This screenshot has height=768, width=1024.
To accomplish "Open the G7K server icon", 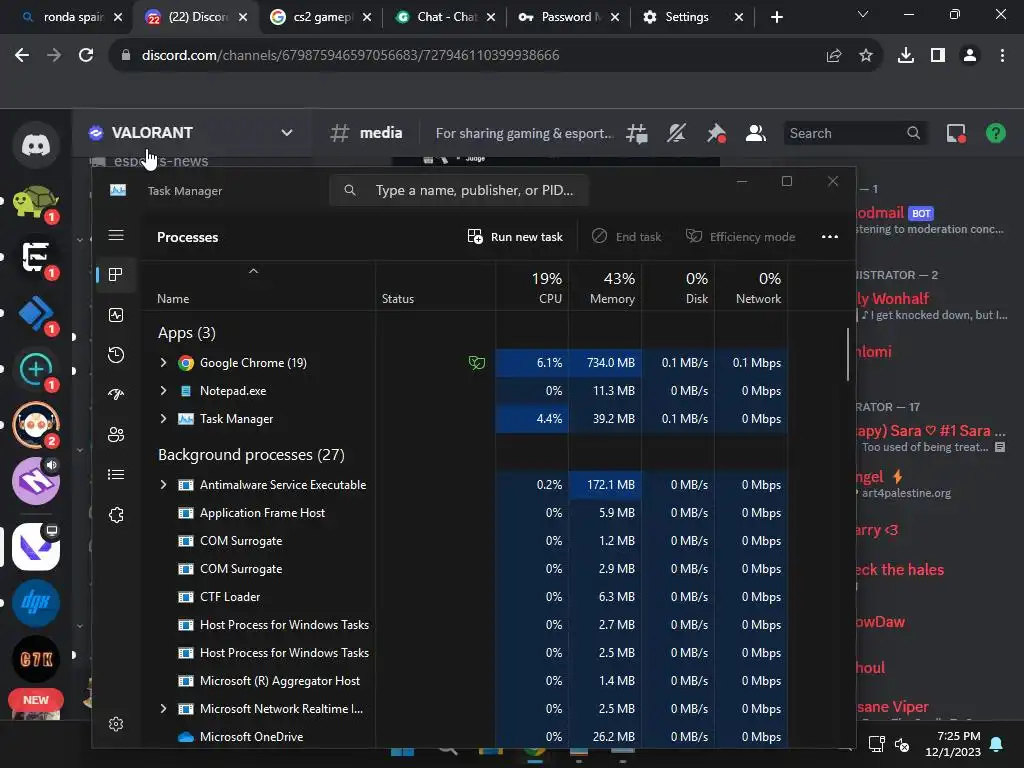I will tap(36, 659).
